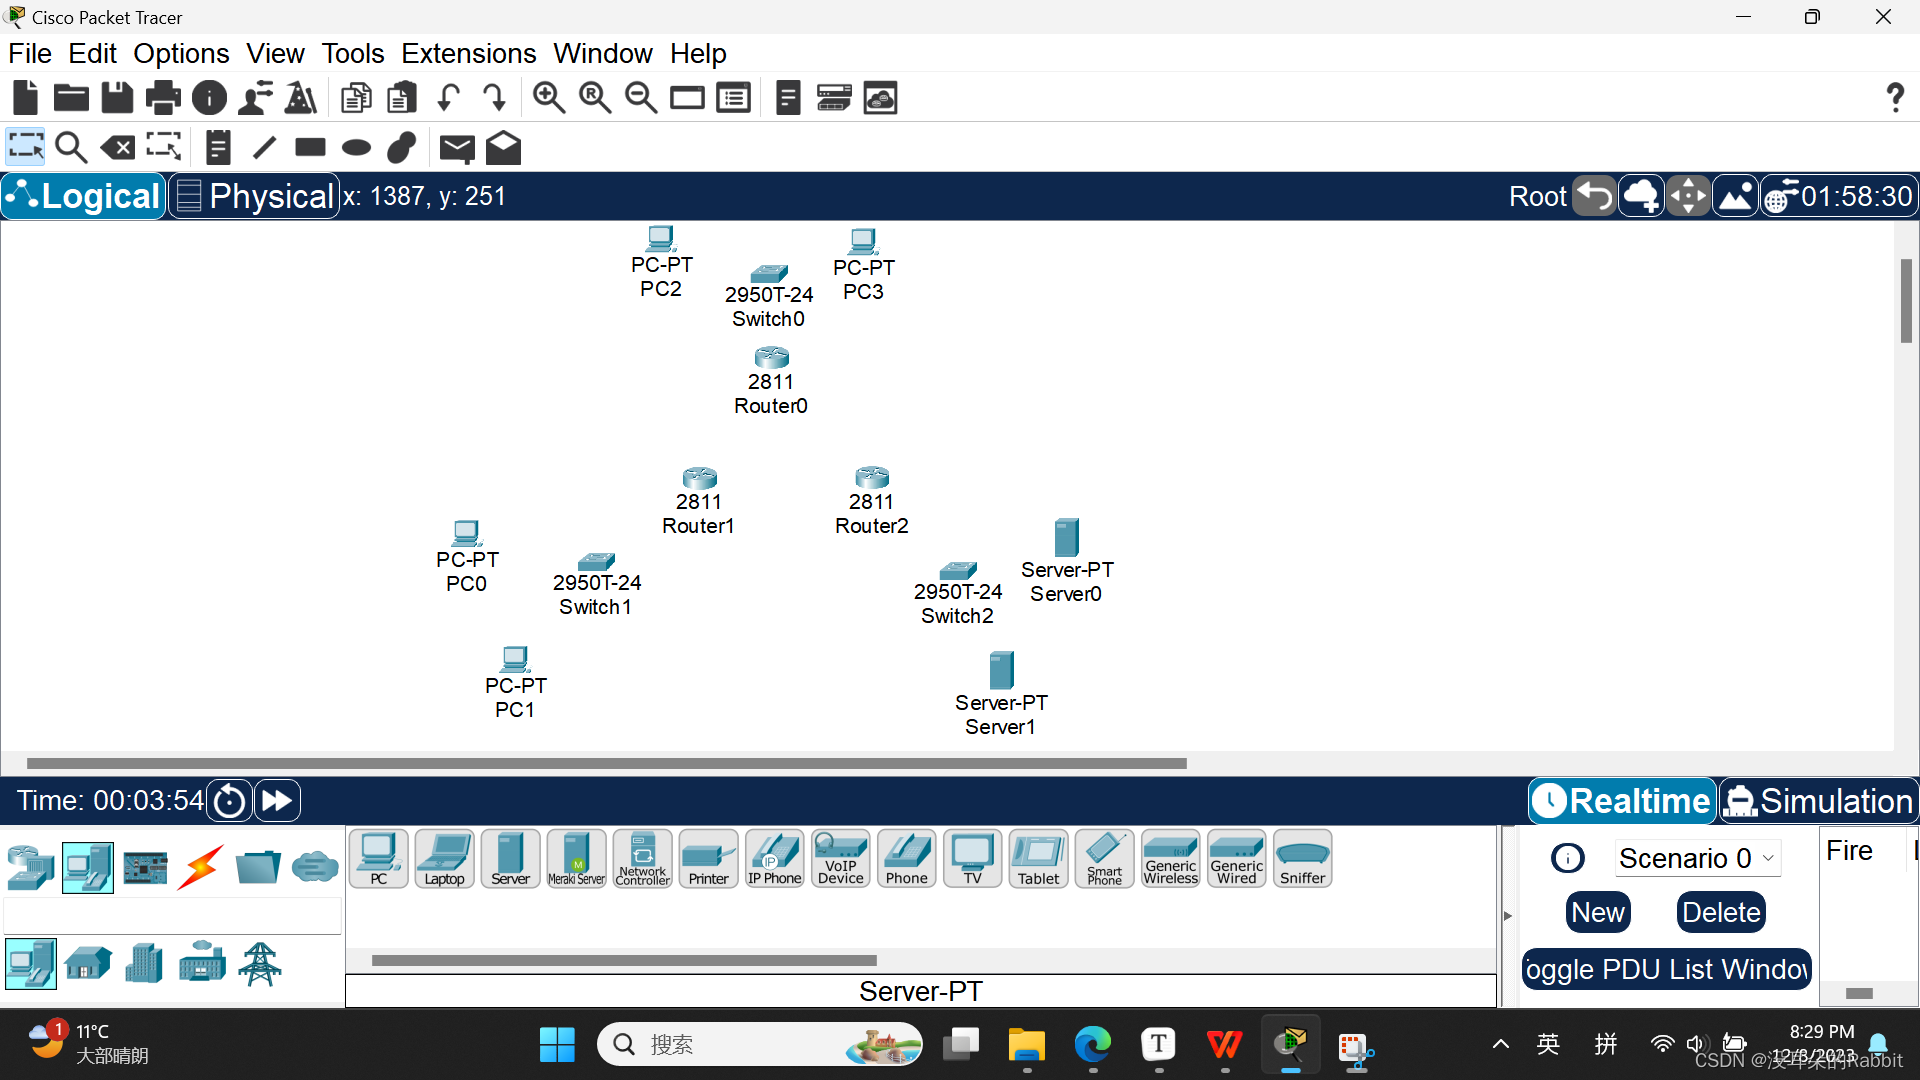Image resolution: width=1920 pixels, height=1080 pixels.
Task: Select the PC device icon in toolbar
Action: (378, 857)
